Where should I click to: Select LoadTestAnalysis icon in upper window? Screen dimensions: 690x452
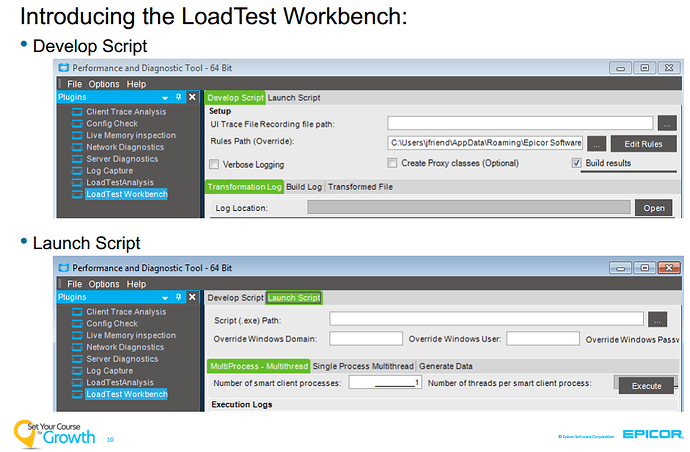[x=77, y=183]
